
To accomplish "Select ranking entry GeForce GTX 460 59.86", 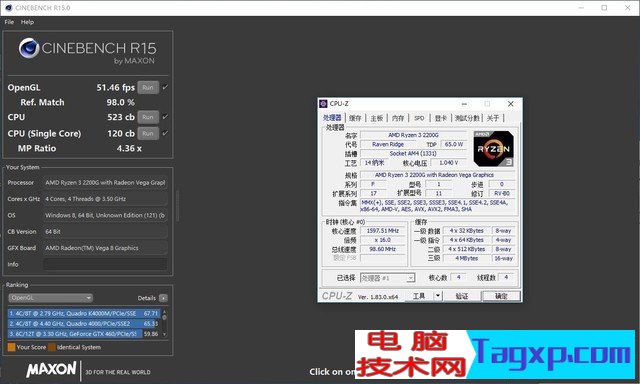I will (x=84, y=334).
